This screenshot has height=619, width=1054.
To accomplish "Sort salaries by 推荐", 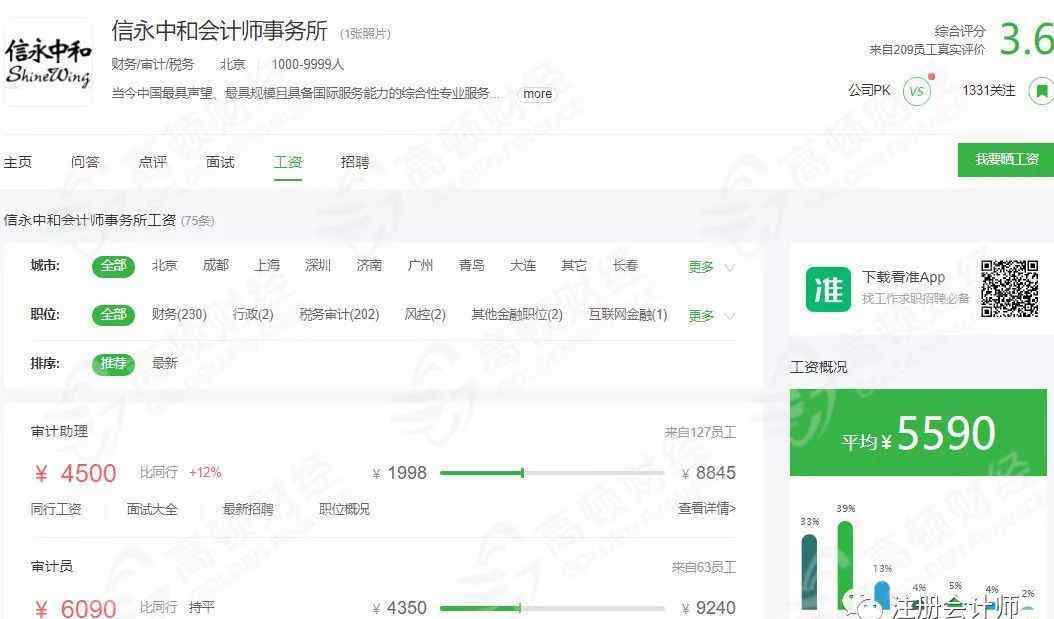I will (x=113, y=364).
